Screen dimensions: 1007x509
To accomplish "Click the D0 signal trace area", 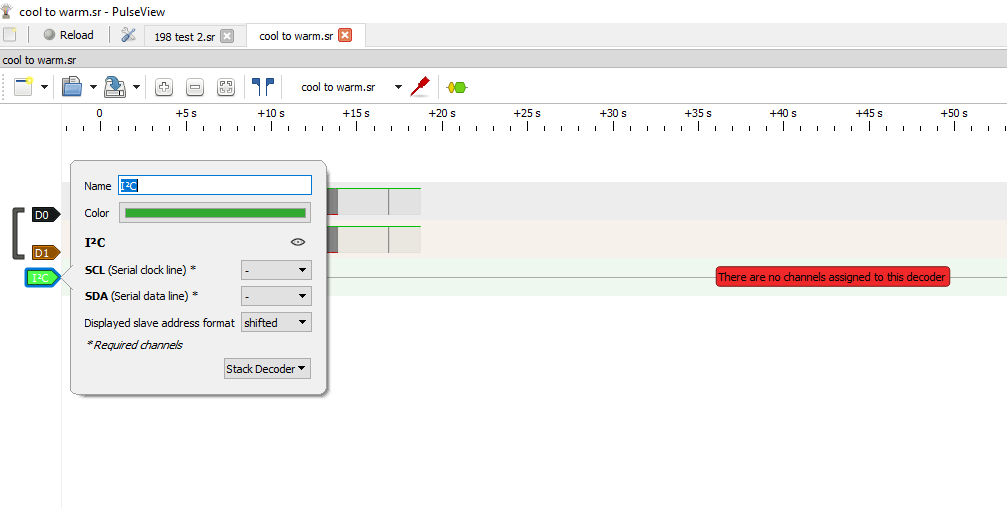I will tap(372, 202).
